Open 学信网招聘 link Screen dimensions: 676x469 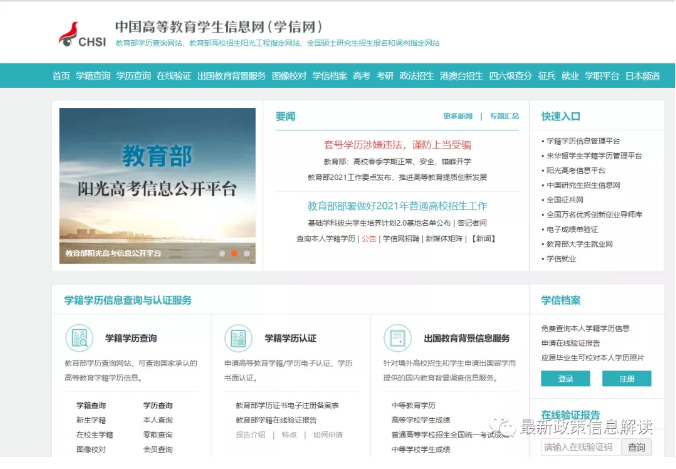coord(401,238)
